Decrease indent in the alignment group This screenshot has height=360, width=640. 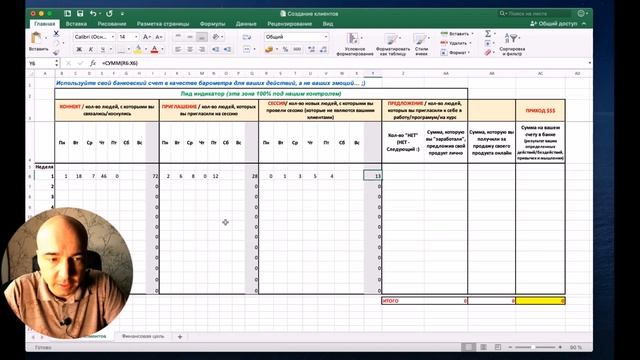click(216, 49)
